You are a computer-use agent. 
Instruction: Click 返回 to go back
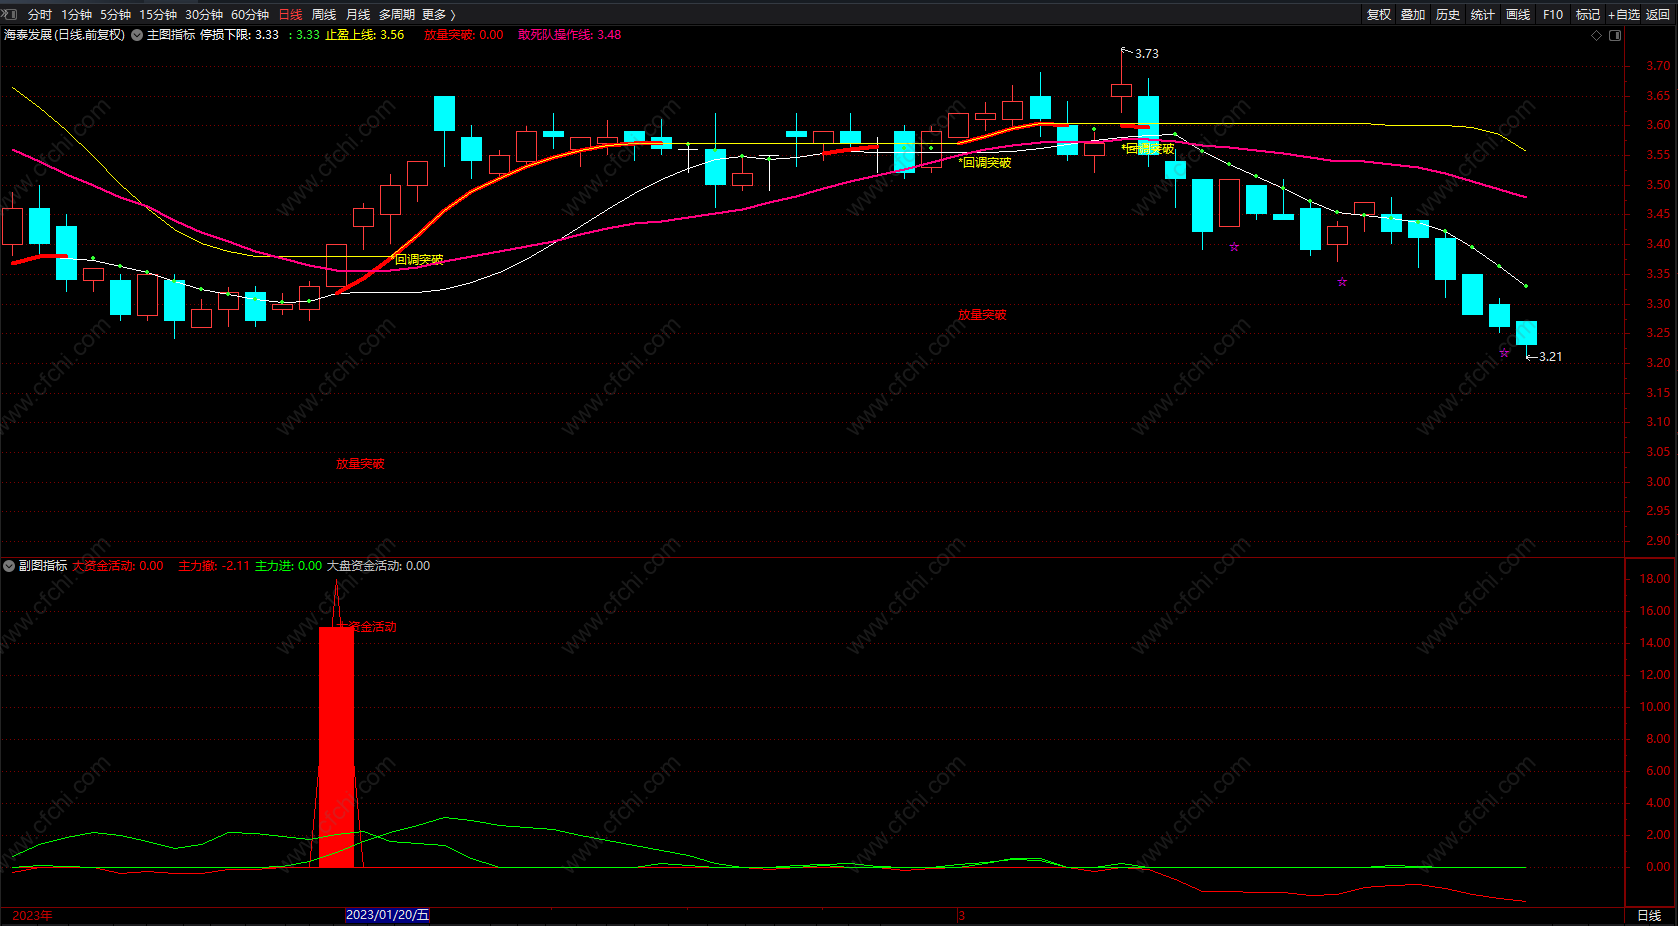[1658, 15]
